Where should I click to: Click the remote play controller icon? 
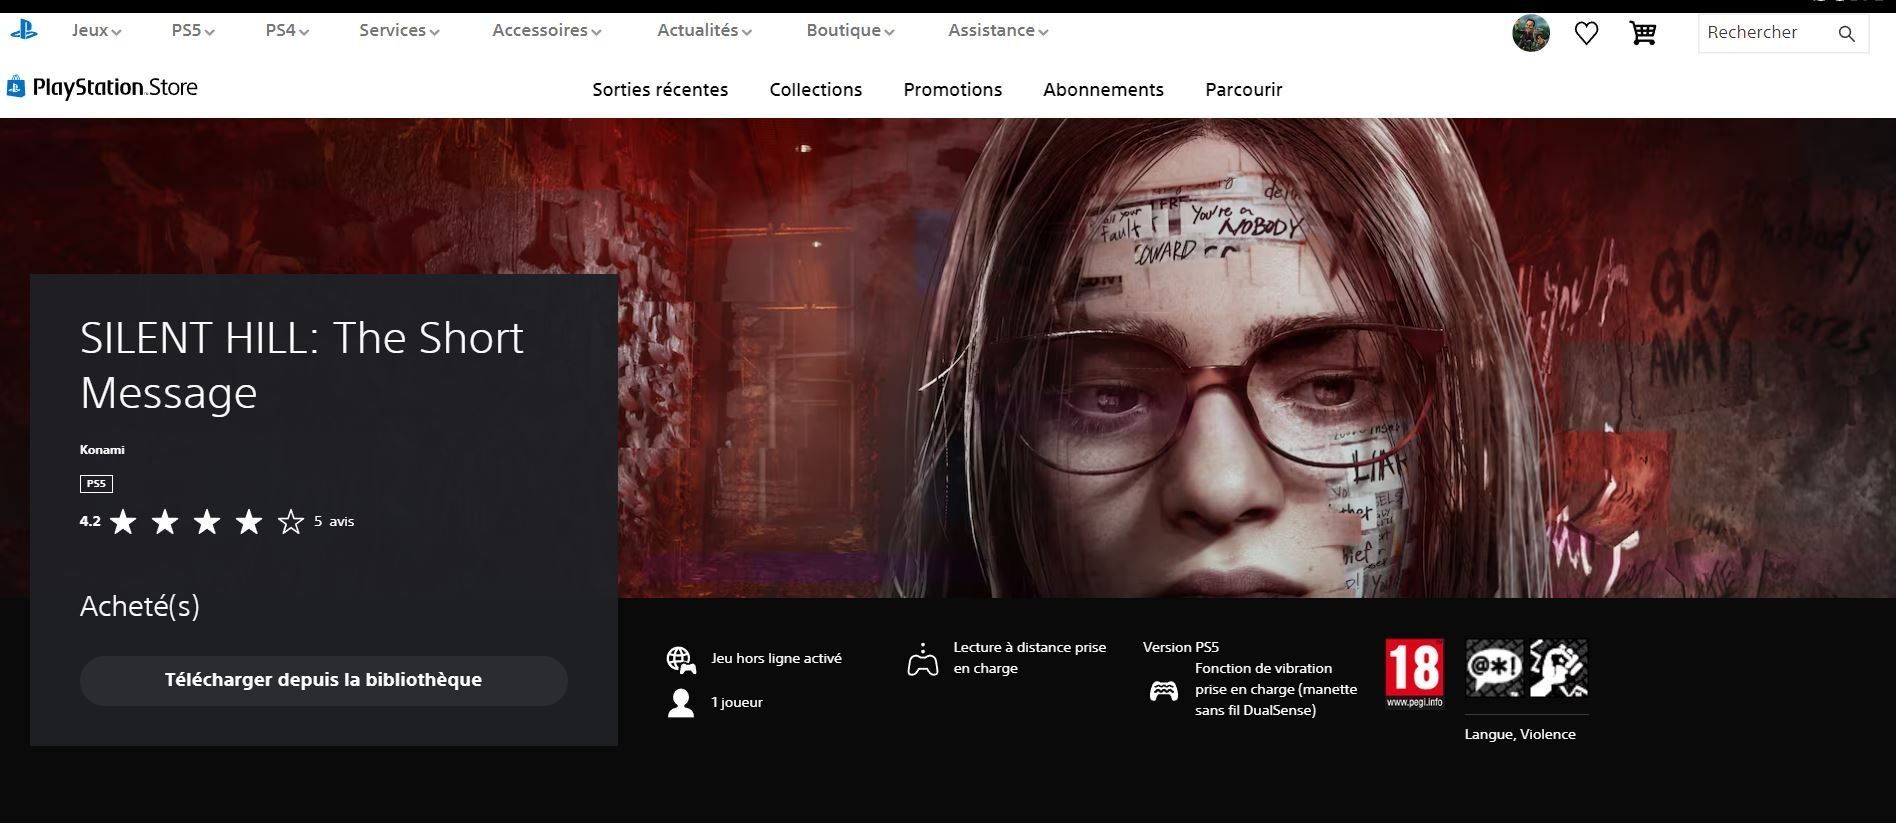922,659
